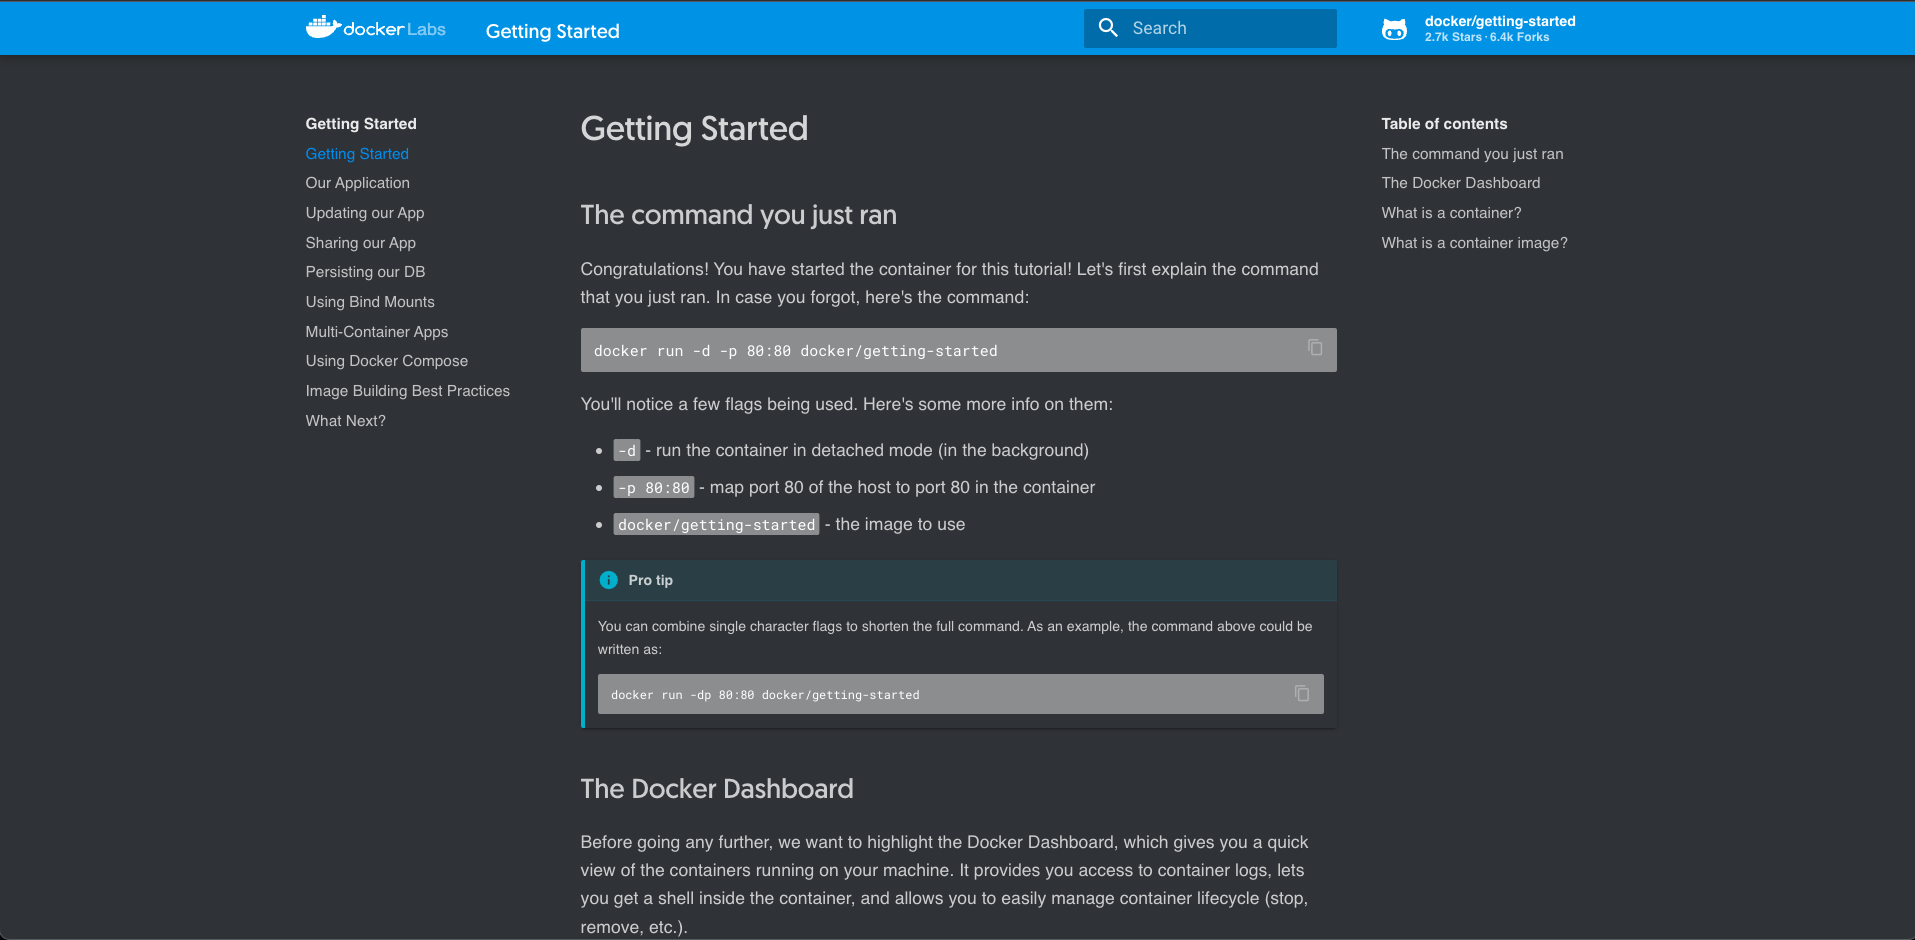Select the highlighted Getting Started sidebar link
This screenshot has height=940, width=1915.
357,154
